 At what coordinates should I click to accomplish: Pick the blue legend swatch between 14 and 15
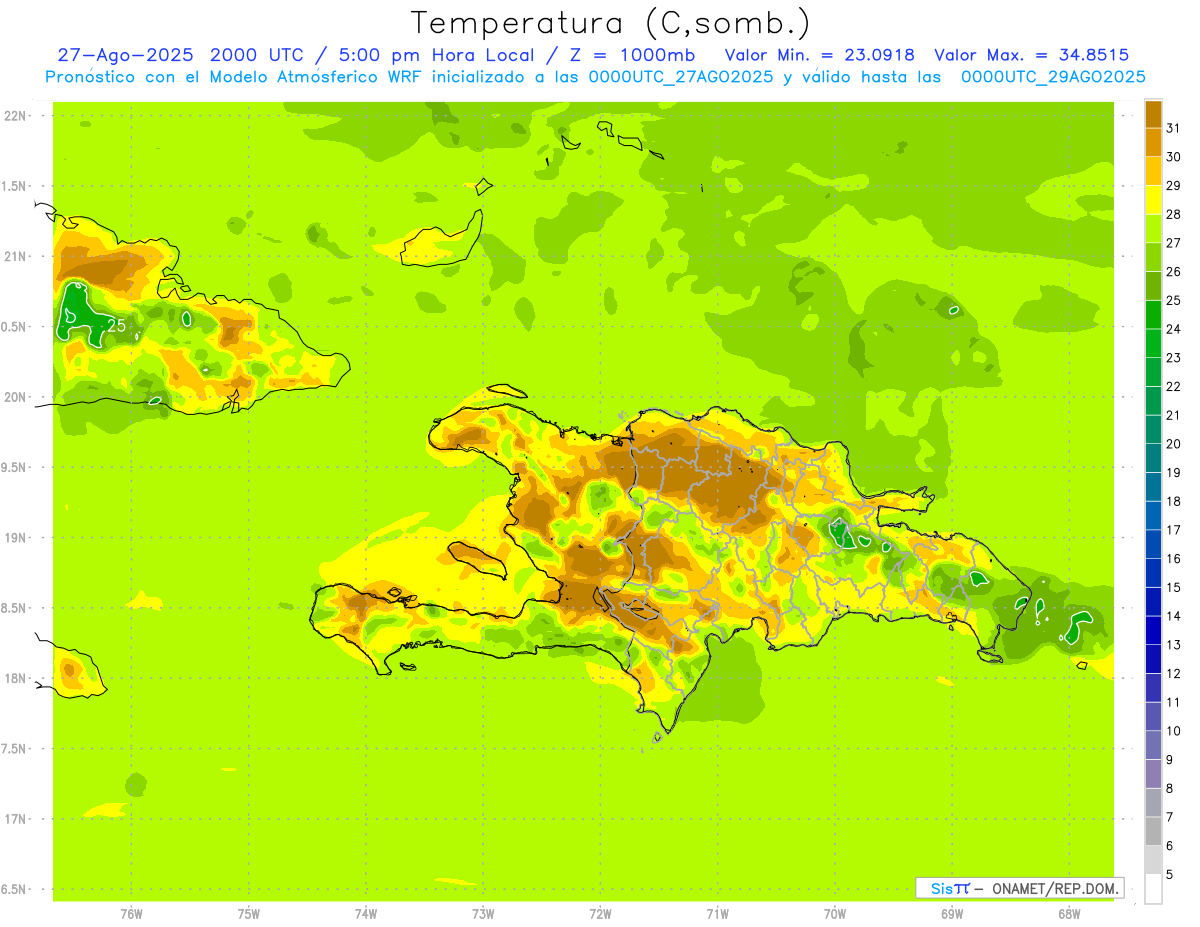tap(1153, 601)
